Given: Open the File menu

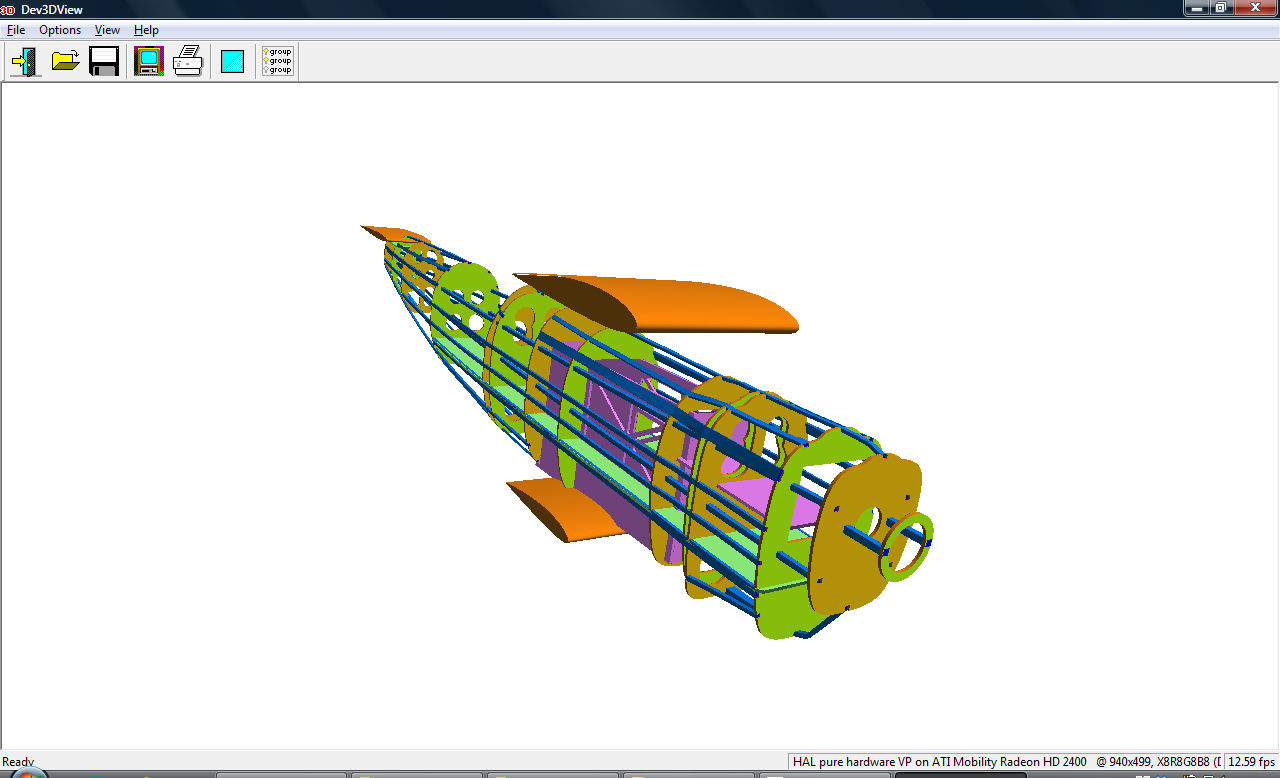Looking at the screenshot, I should click(16, 30).
